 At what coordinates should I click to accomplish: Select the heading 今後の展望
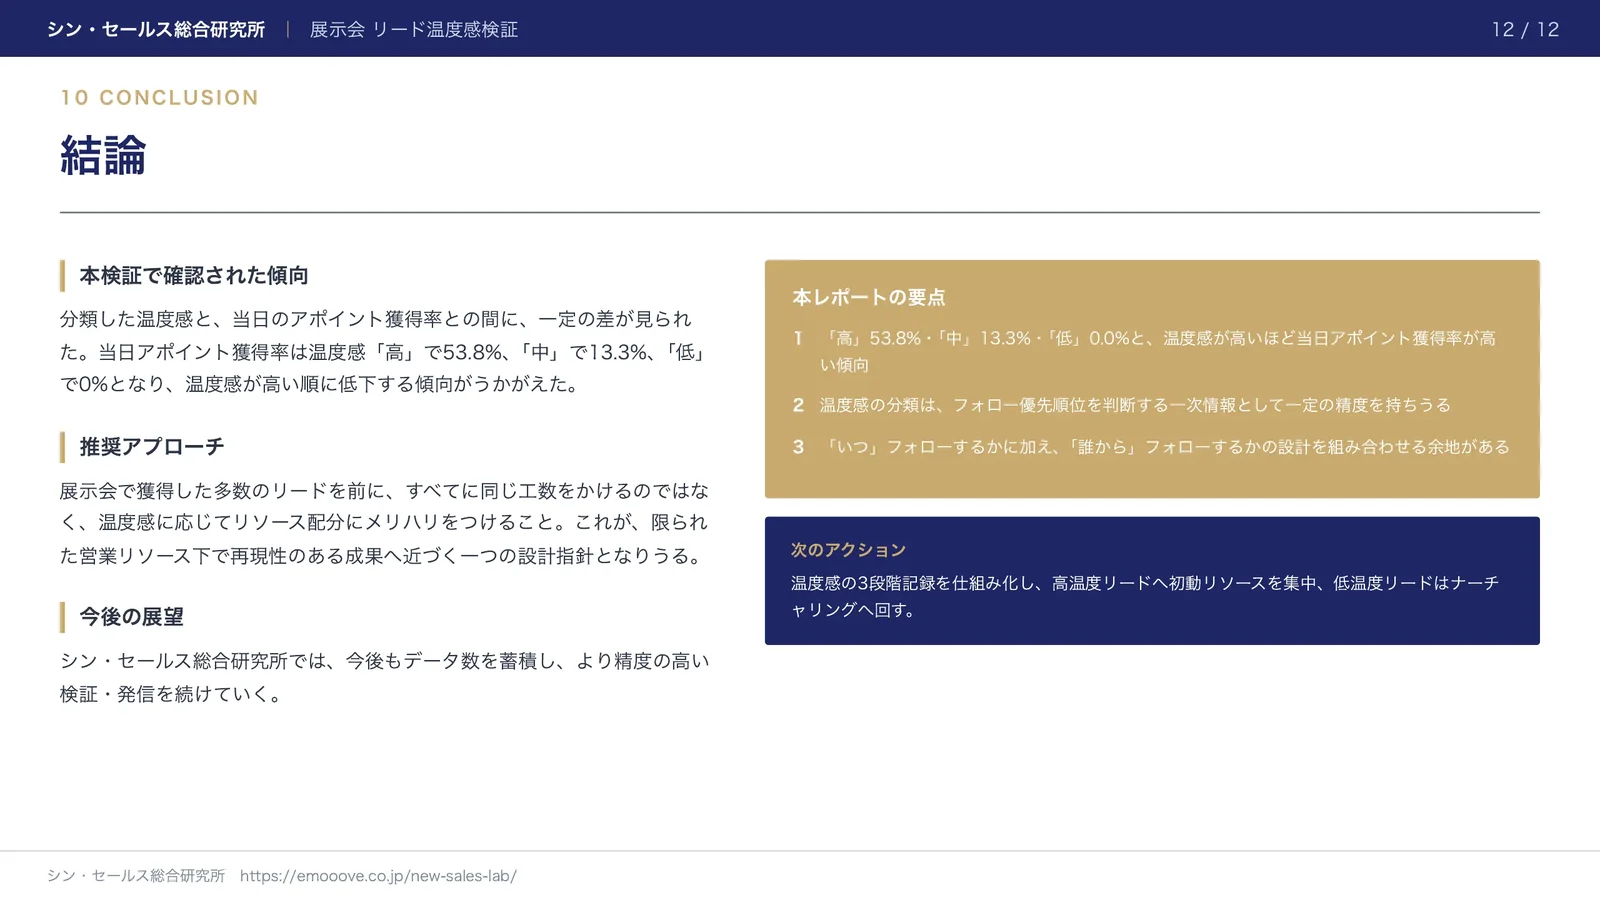[132, 617]
